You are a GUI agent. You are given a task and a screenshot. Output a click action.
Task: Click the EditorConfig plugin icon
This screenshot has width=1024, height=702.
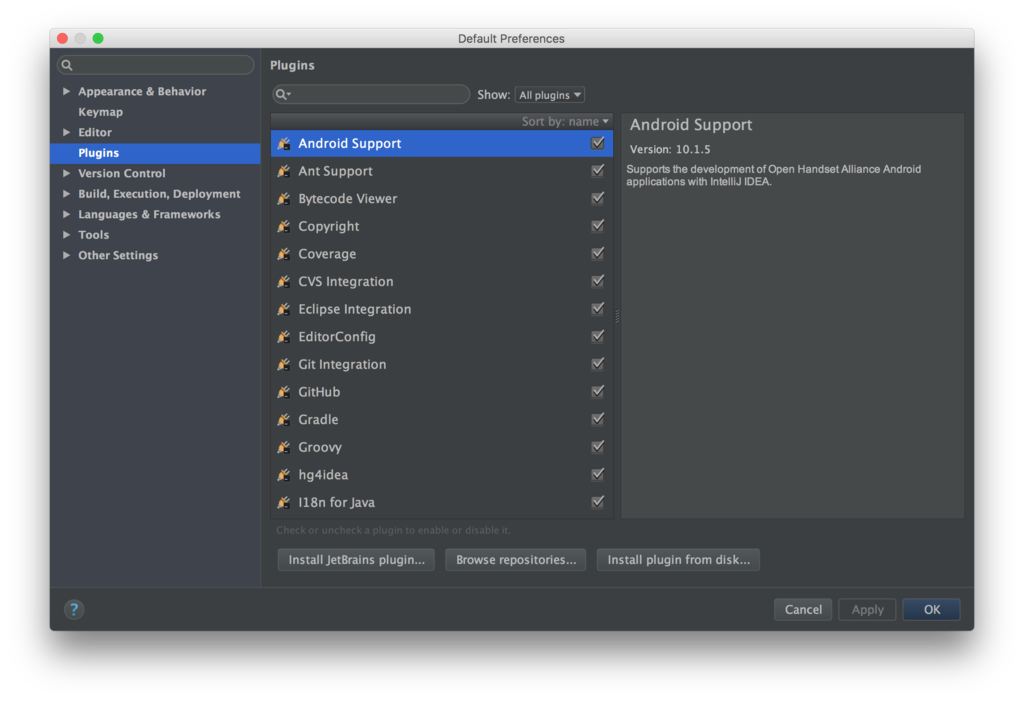coord(284,337)
